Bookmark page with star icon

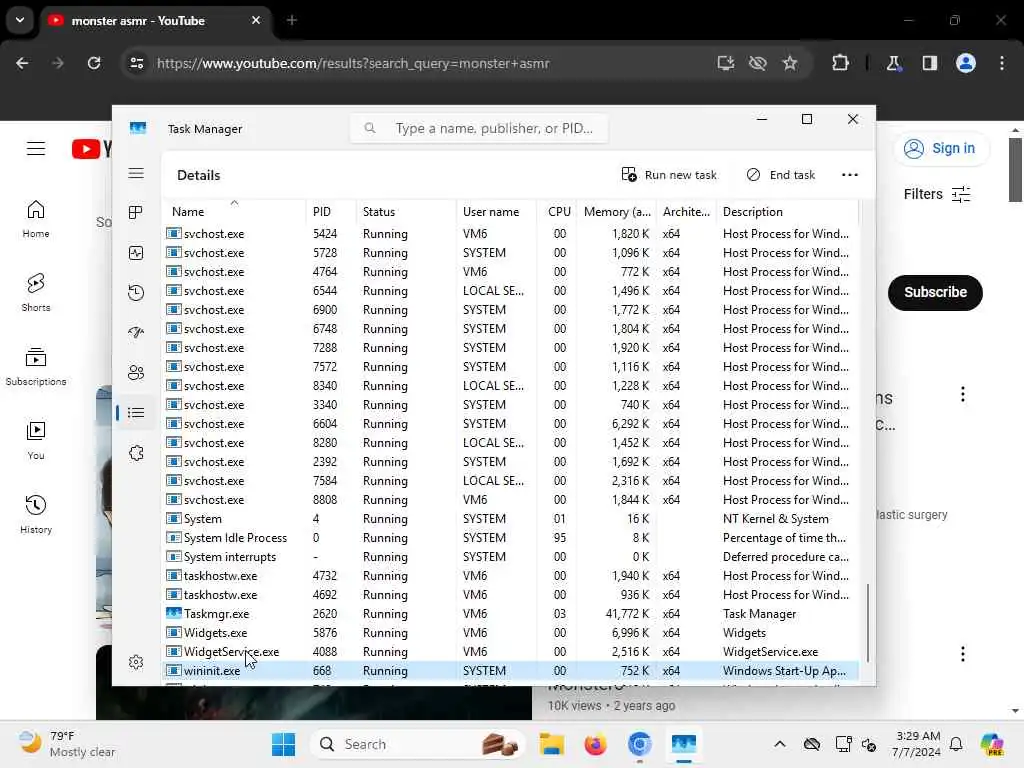click(790, 63)
